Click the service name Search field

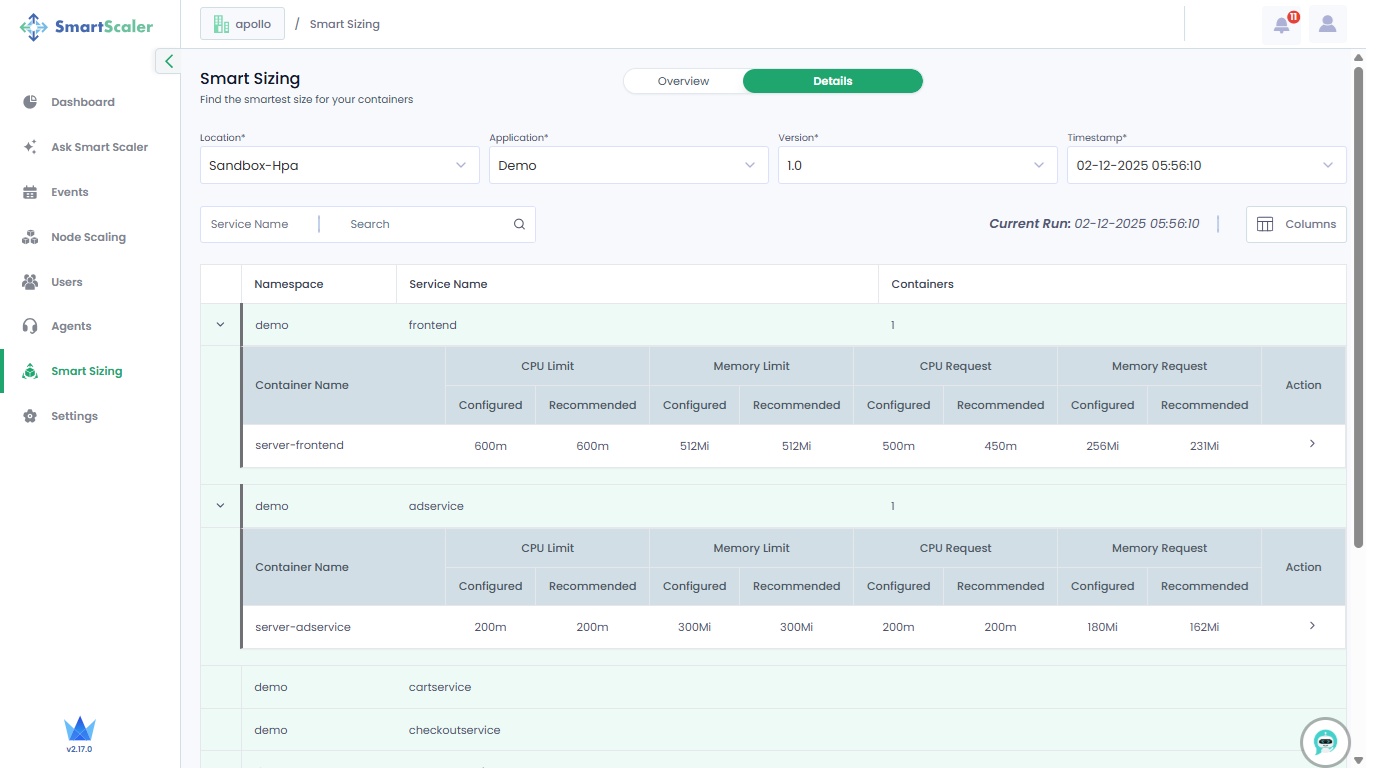tap(425, 225)
